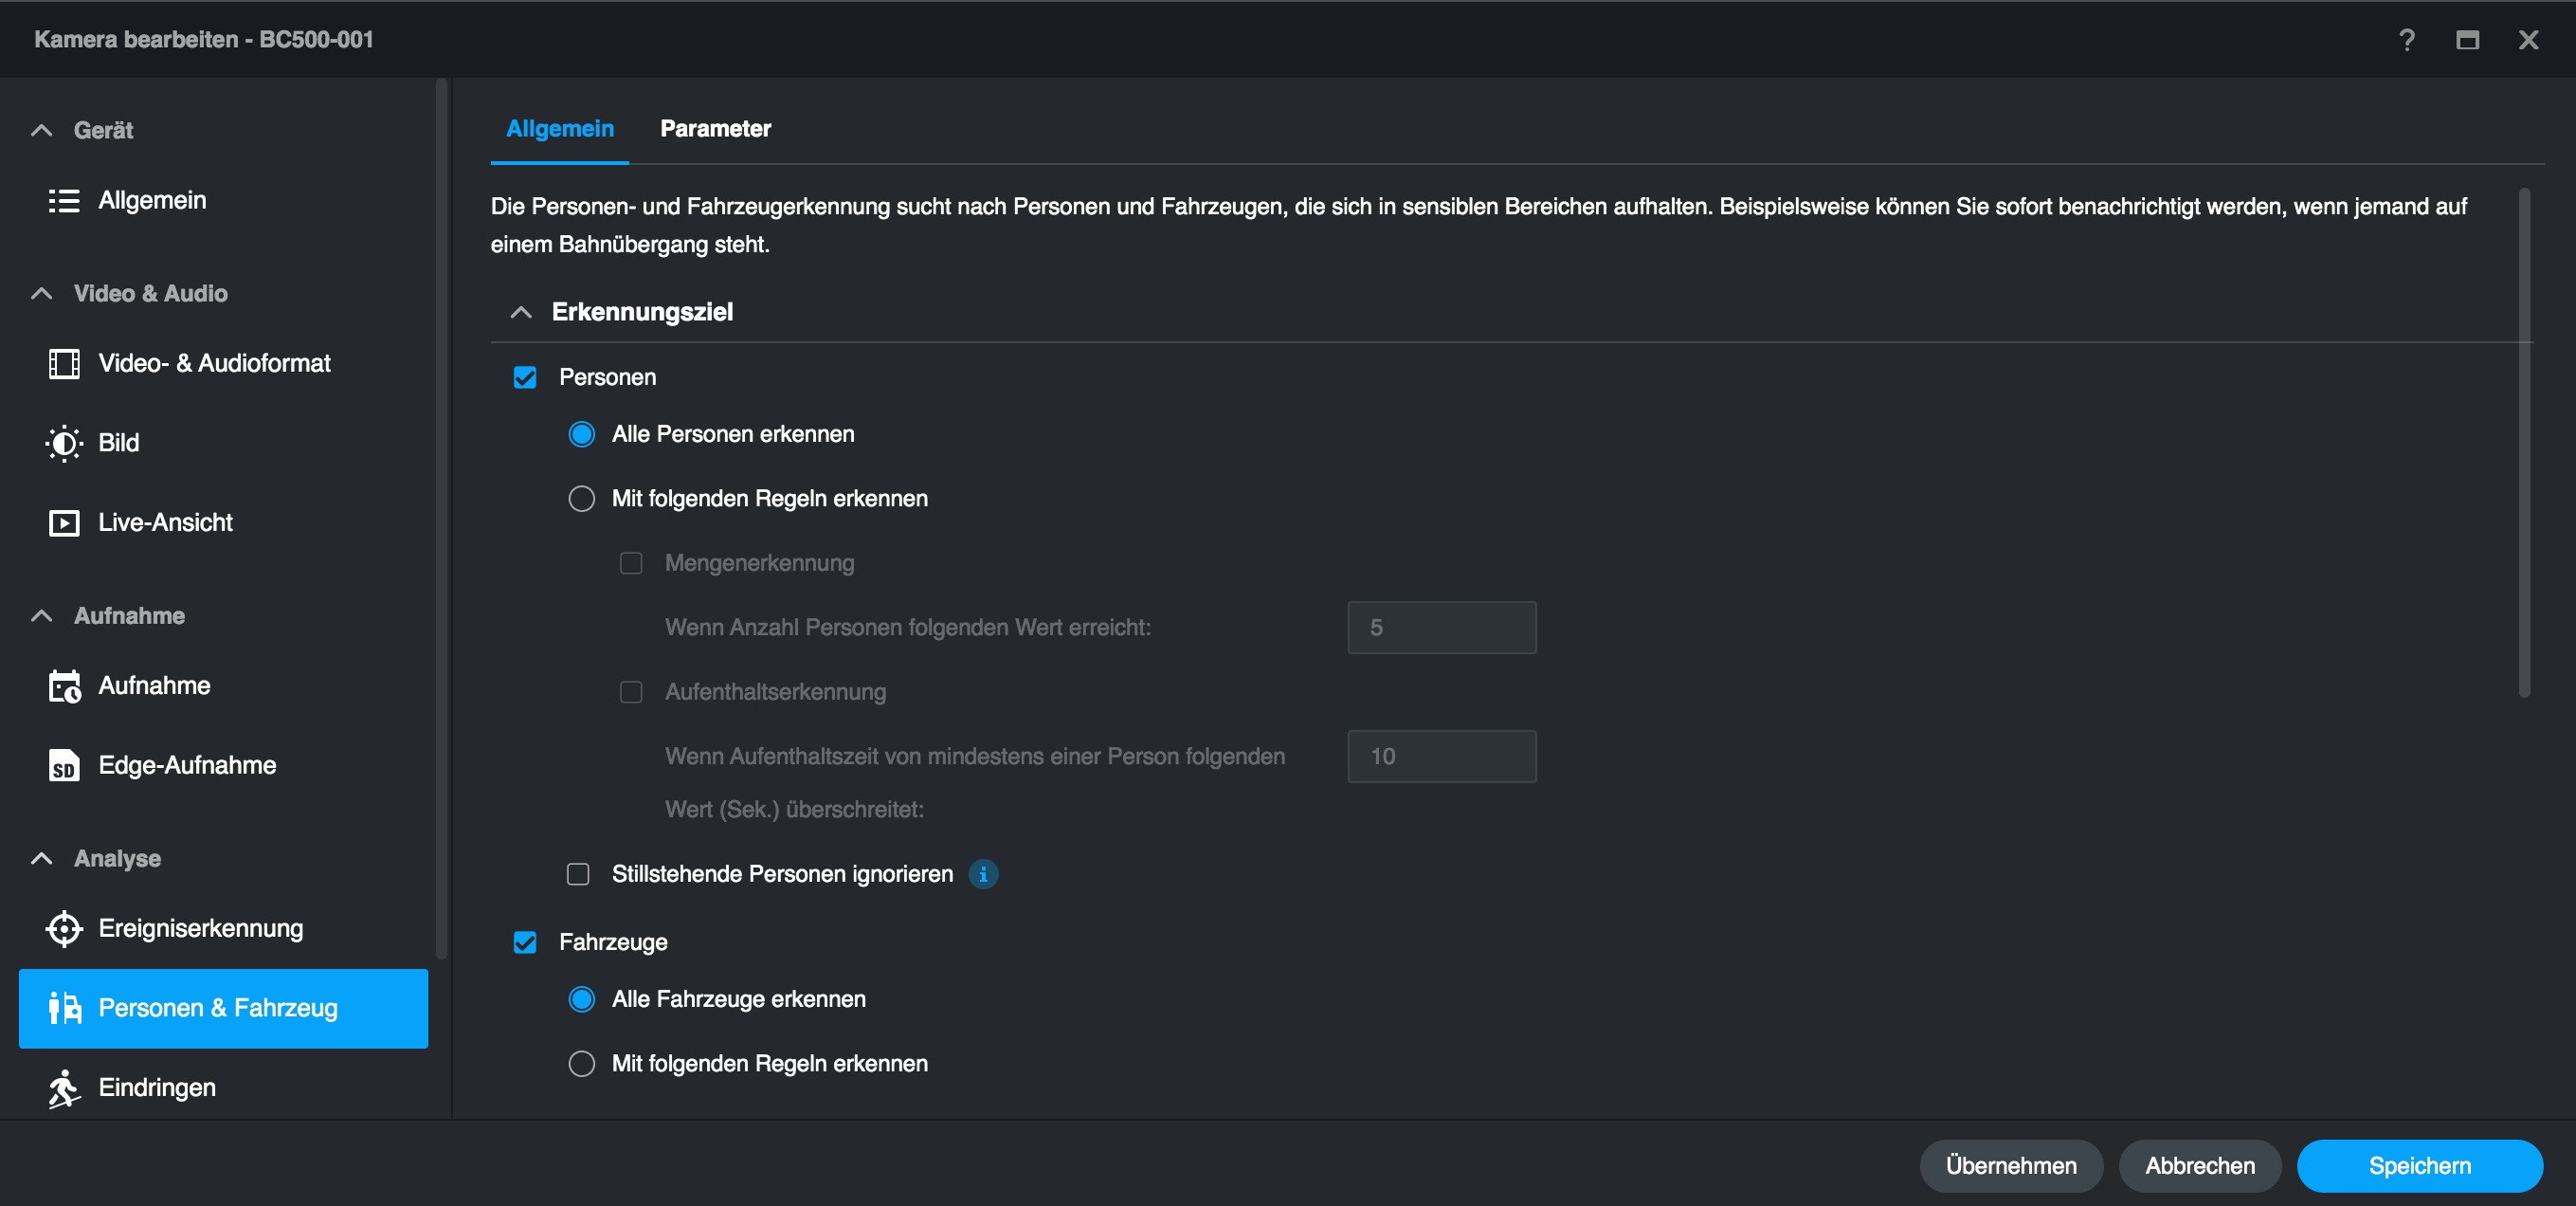Select the Eindringen running person icon
This screenshot has height=1206, width=2576.
point(64,1088)
